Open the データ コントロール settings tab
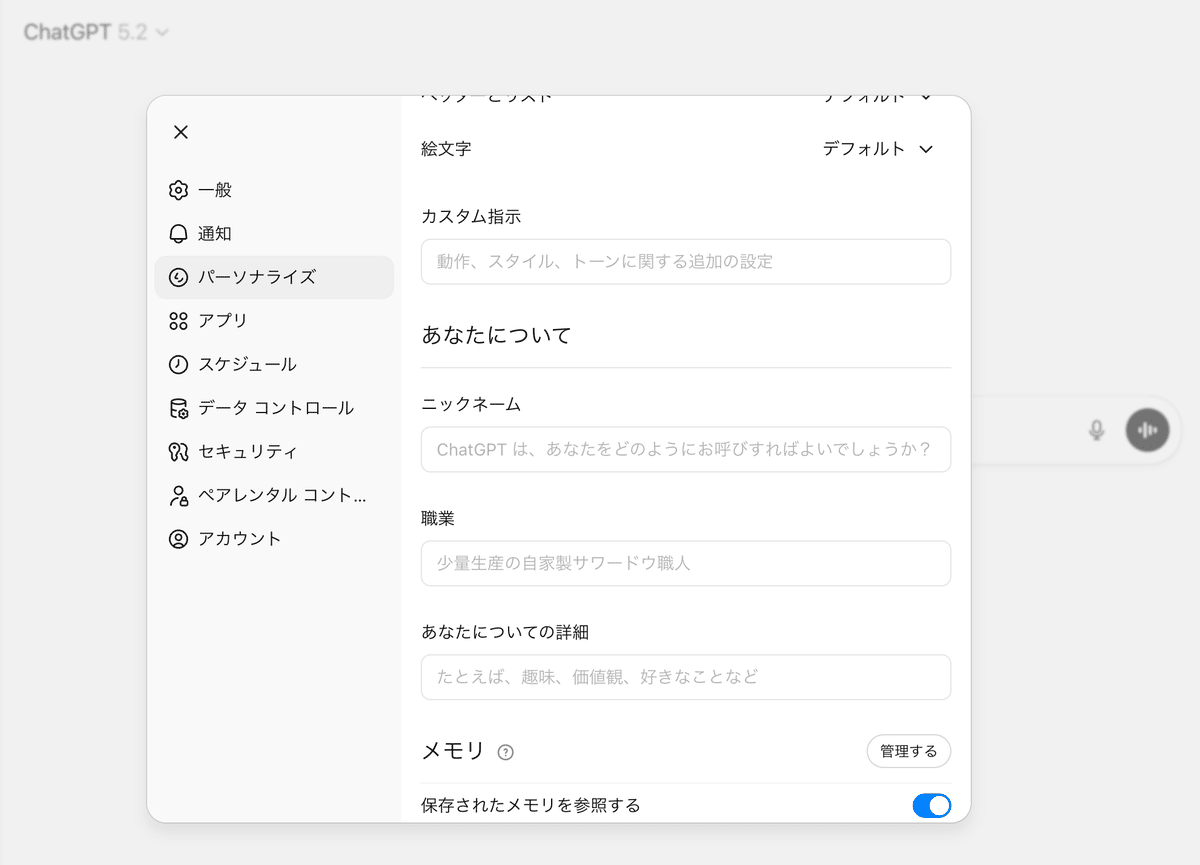 pyautogui.click(x=274, y=408)
